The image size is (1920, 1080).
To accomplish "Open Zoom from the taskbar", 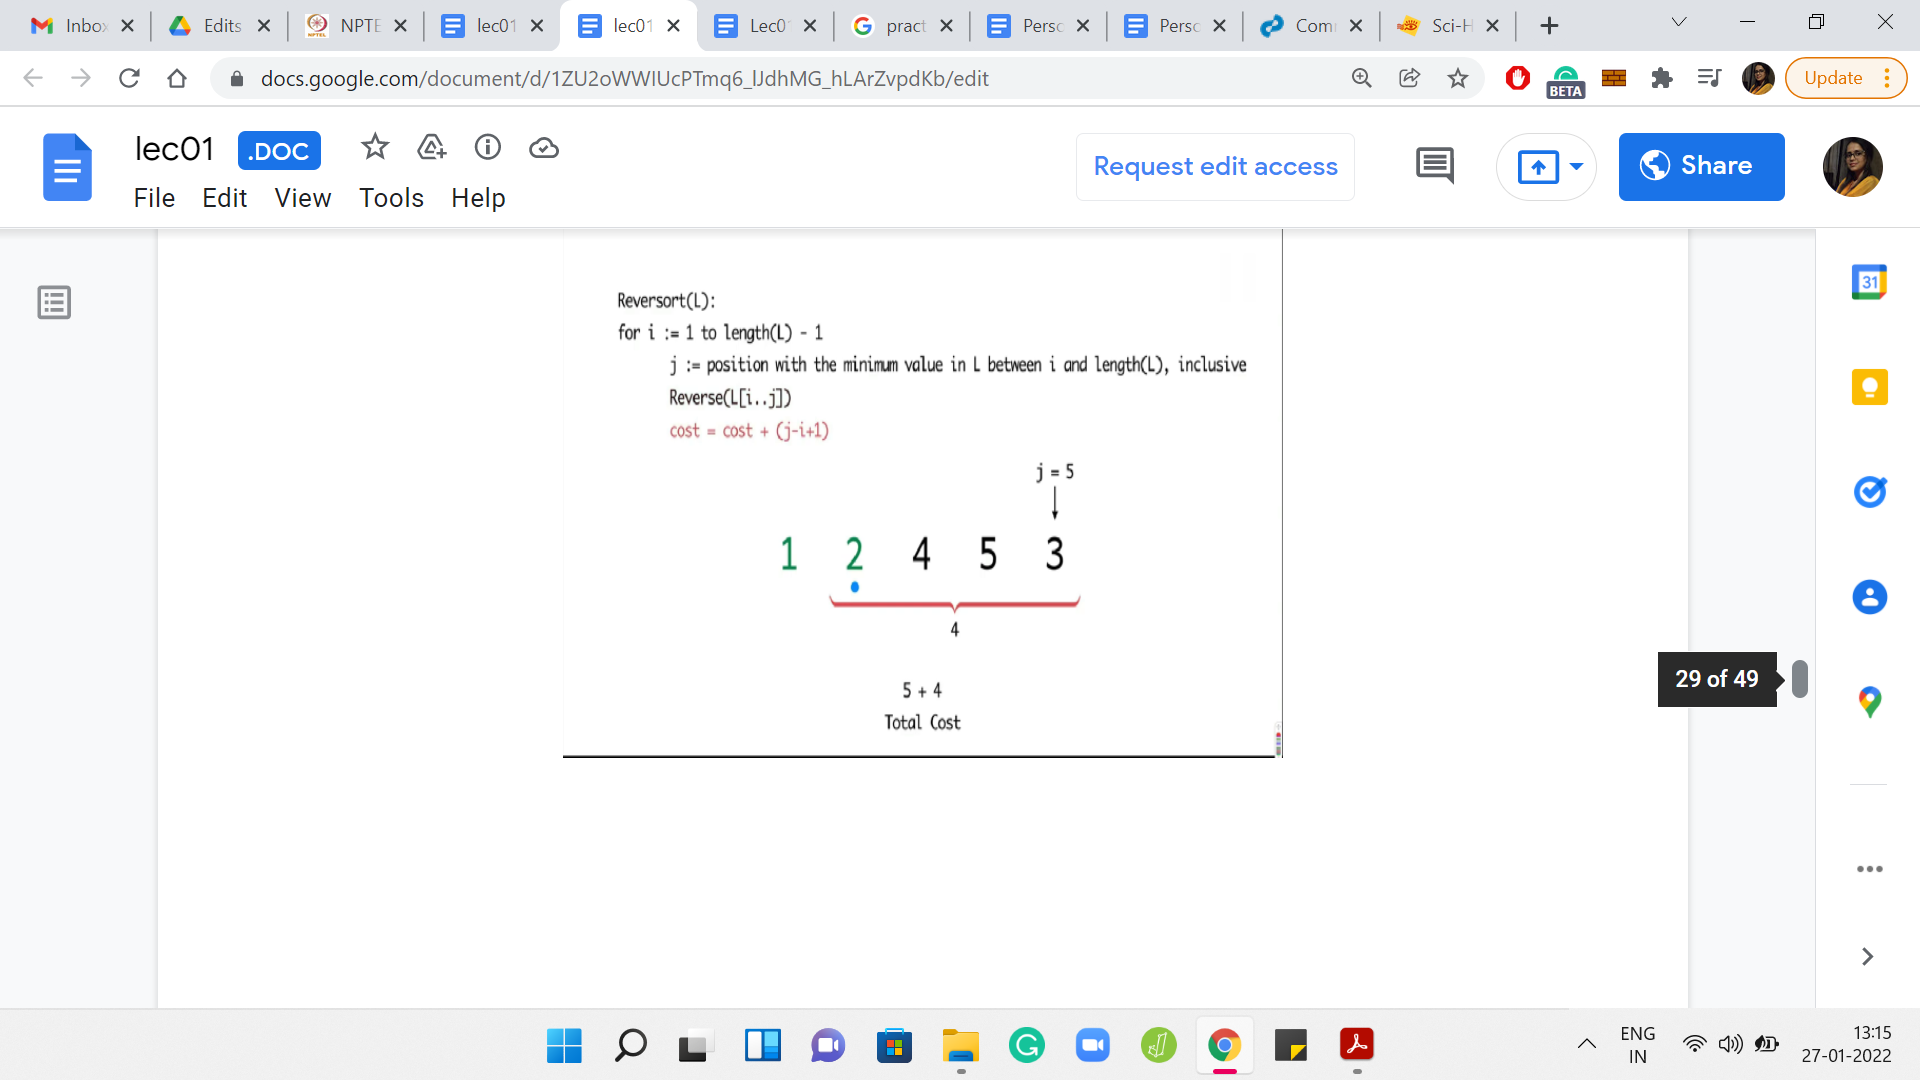I will tap(1092, 1046).
